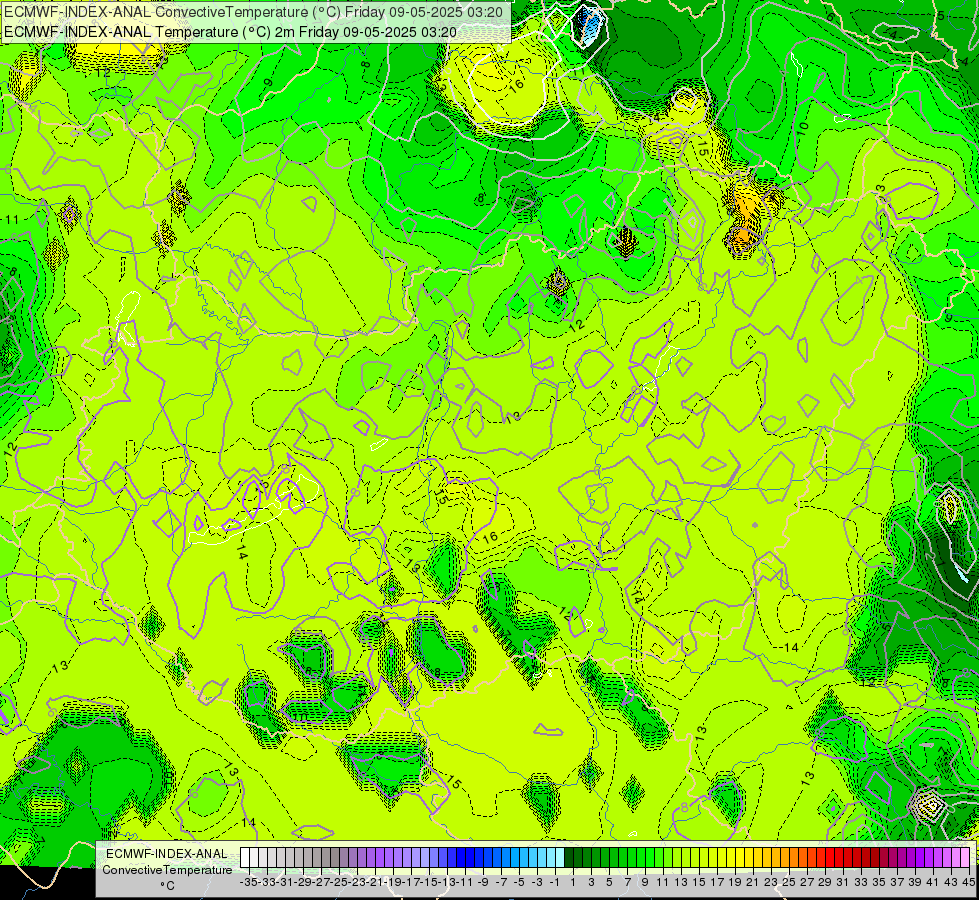Click legend scale value -9
The width and height of the screenshot is (979, 900).
coord(483,882)
